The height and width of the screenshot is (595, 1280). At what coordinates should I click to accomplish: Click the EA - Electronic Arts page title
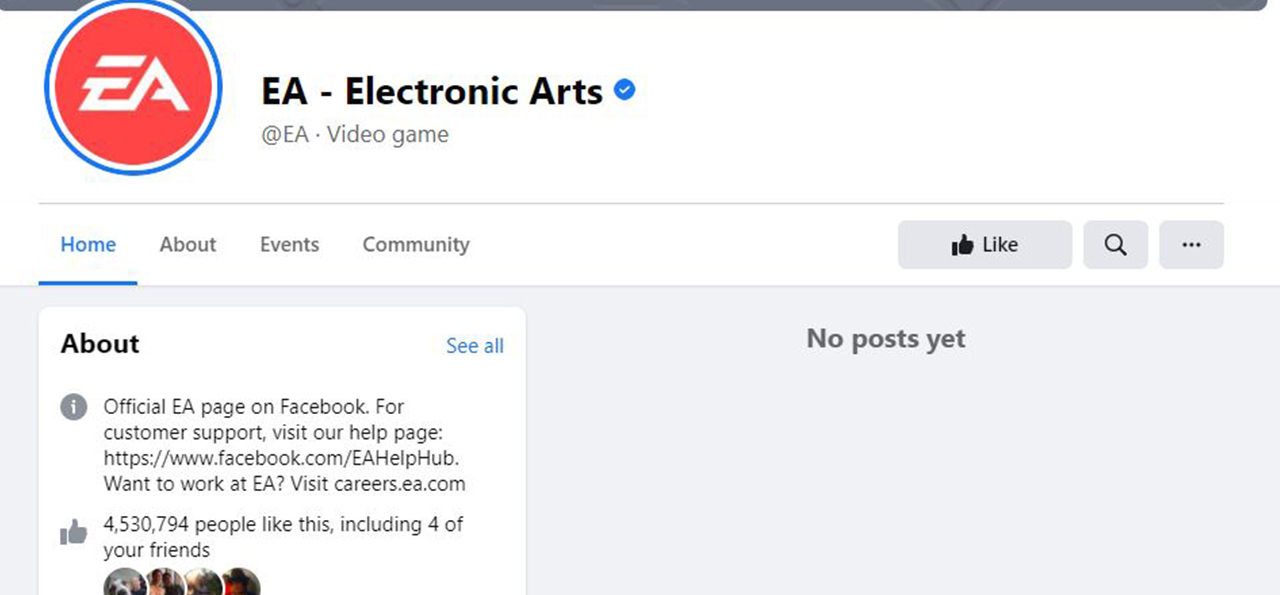[432, 92]
